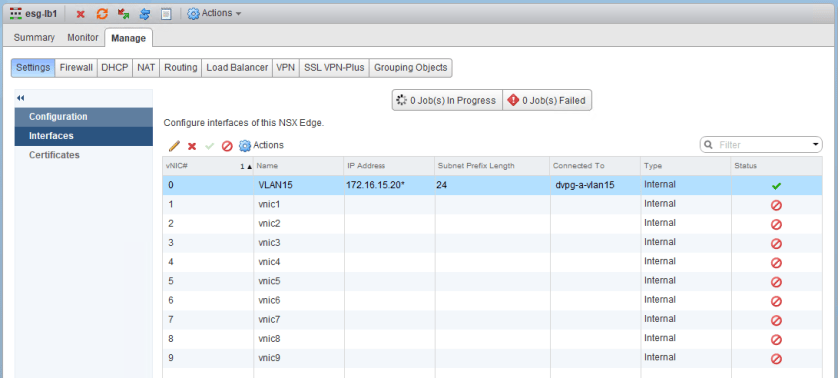Select the vnic2 row

tap(492, 223)
